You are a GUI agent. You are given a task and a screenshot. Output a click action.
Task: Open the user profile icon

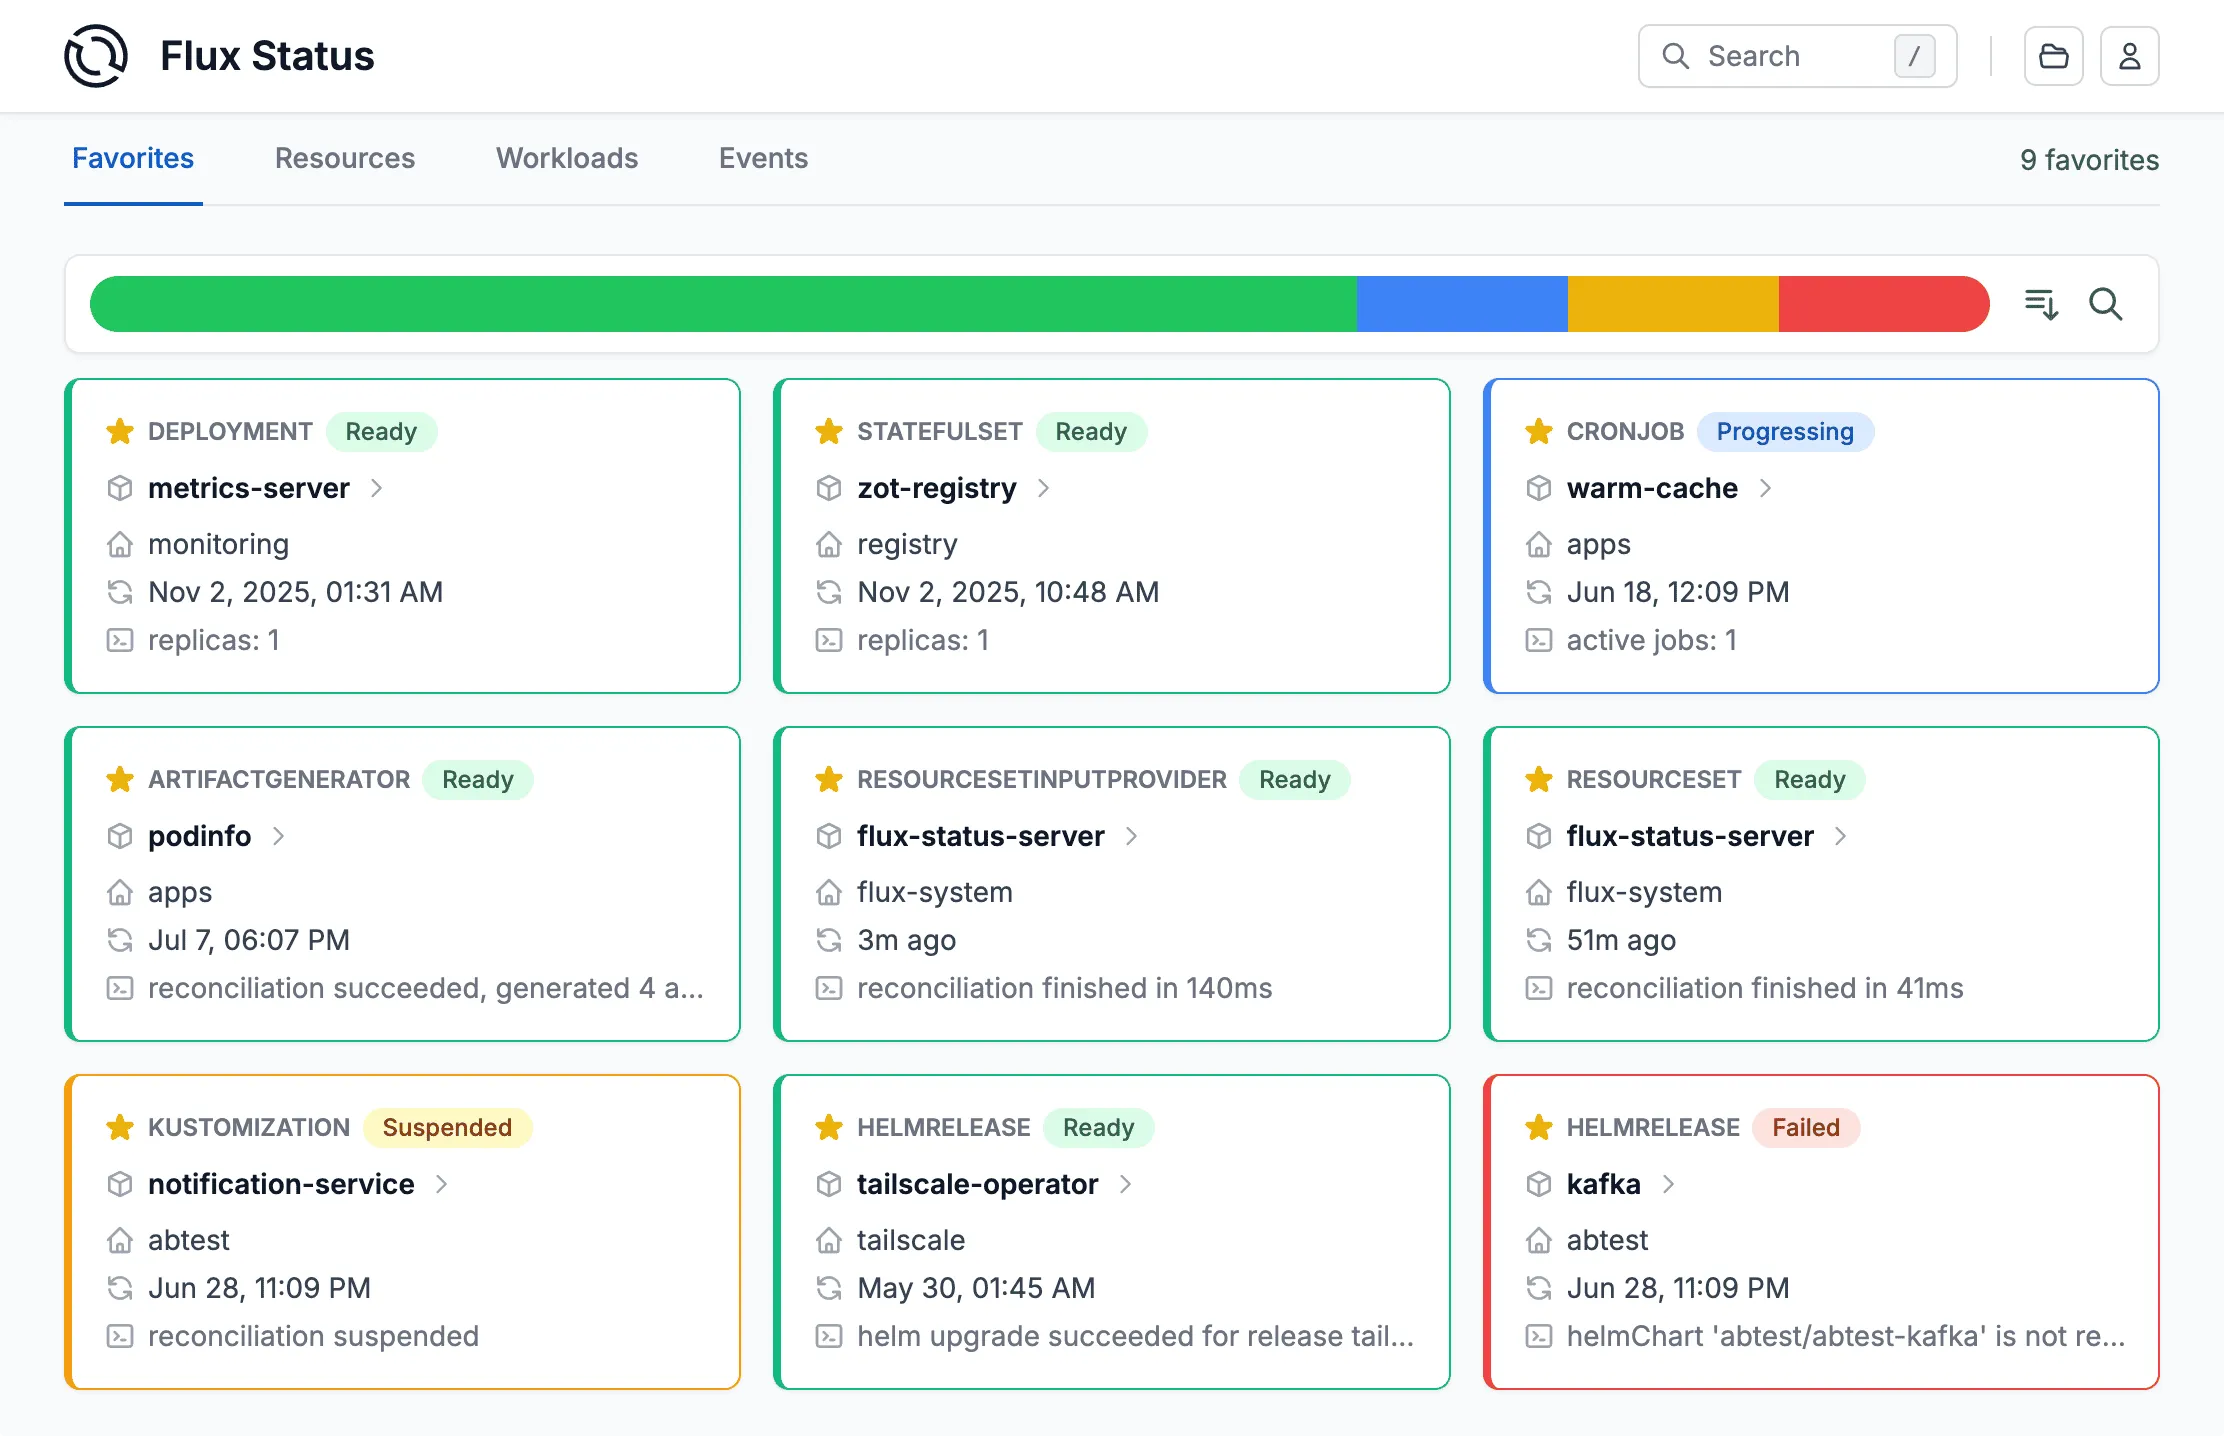click(2129, 56)
